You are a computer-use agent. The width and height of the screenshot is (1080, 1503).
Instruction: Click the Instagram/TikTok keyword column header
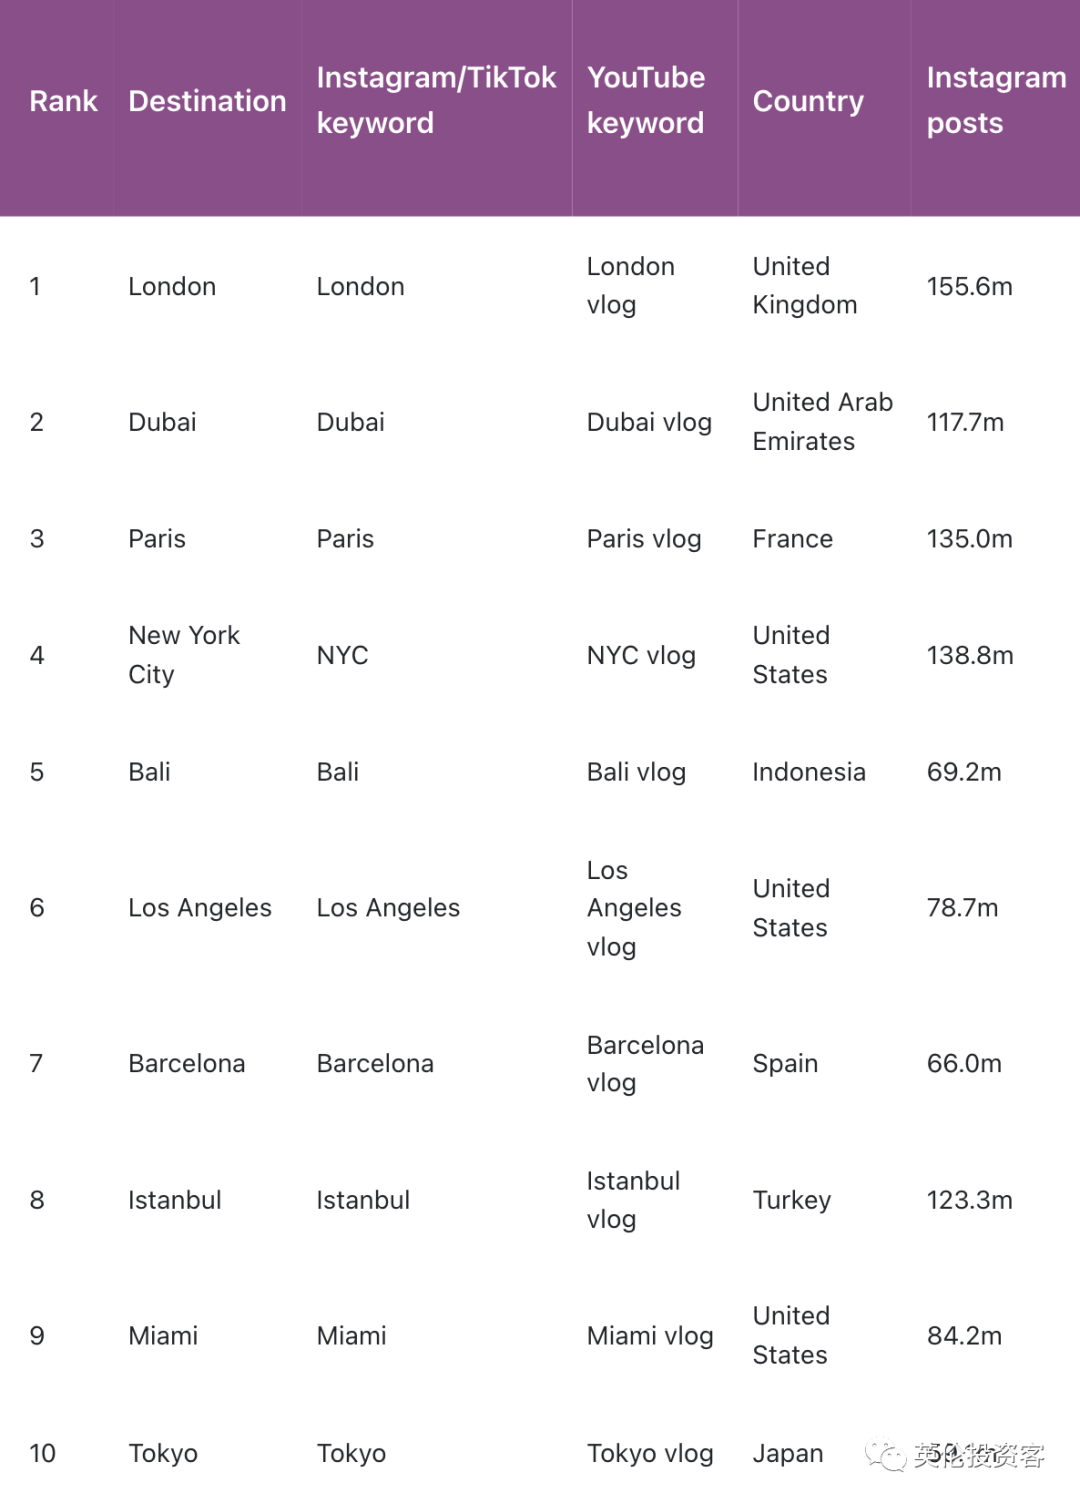(436, 100)
